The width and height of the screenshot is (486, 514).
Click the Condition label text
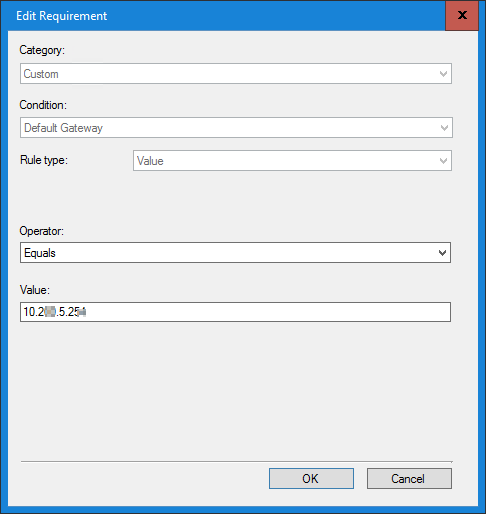click(43, 105)
